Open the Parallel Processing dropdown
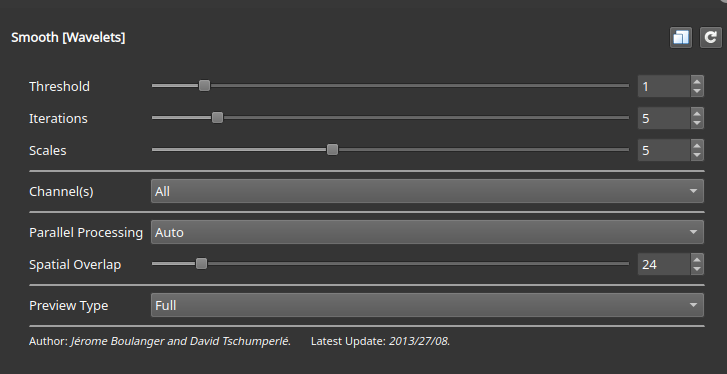This screenshot has height=374, width=727. tap(427, 232)
